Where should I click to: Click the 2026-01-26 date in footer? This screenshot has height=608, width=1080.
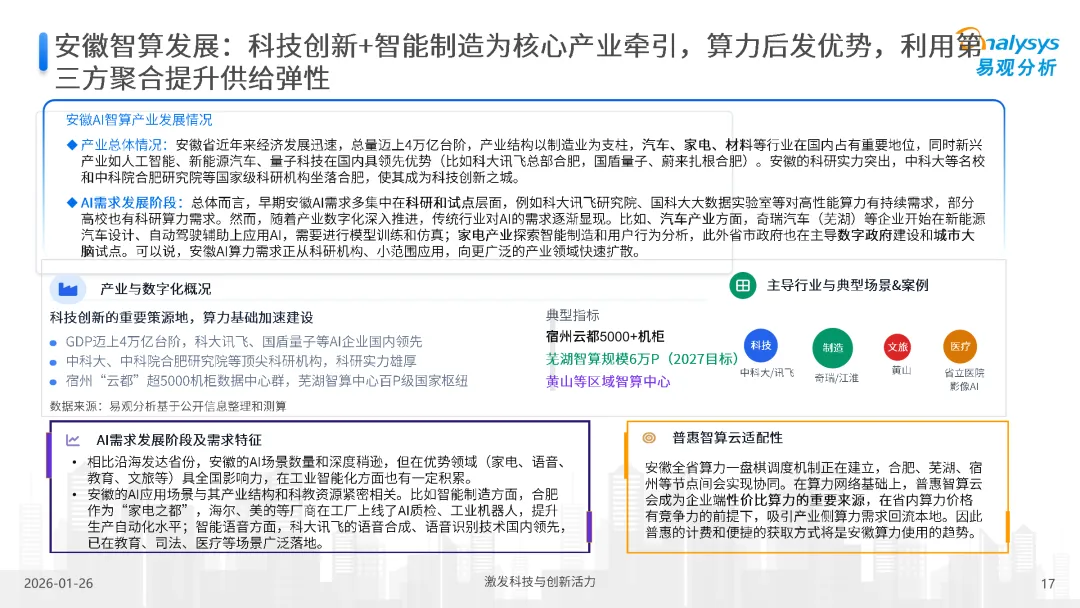click(59, 583)
